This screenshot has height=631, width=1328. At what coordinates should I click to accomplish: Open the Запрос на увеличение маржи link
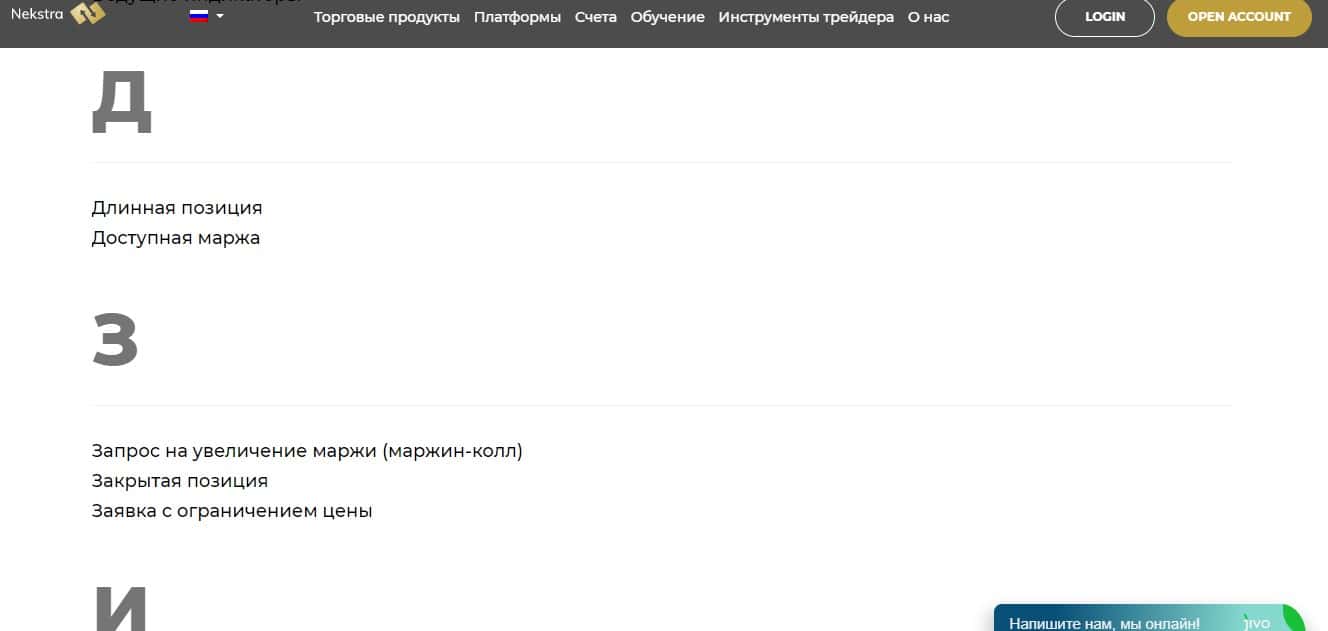tap(307, 451)
